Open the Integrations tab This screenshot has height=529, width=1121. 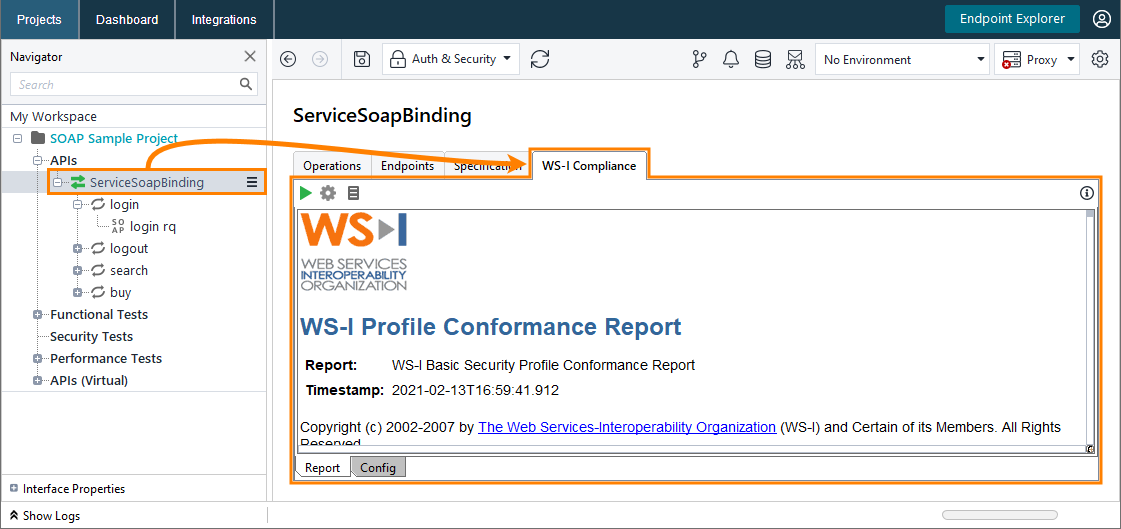pyautogui.click(x=224, y=19)
